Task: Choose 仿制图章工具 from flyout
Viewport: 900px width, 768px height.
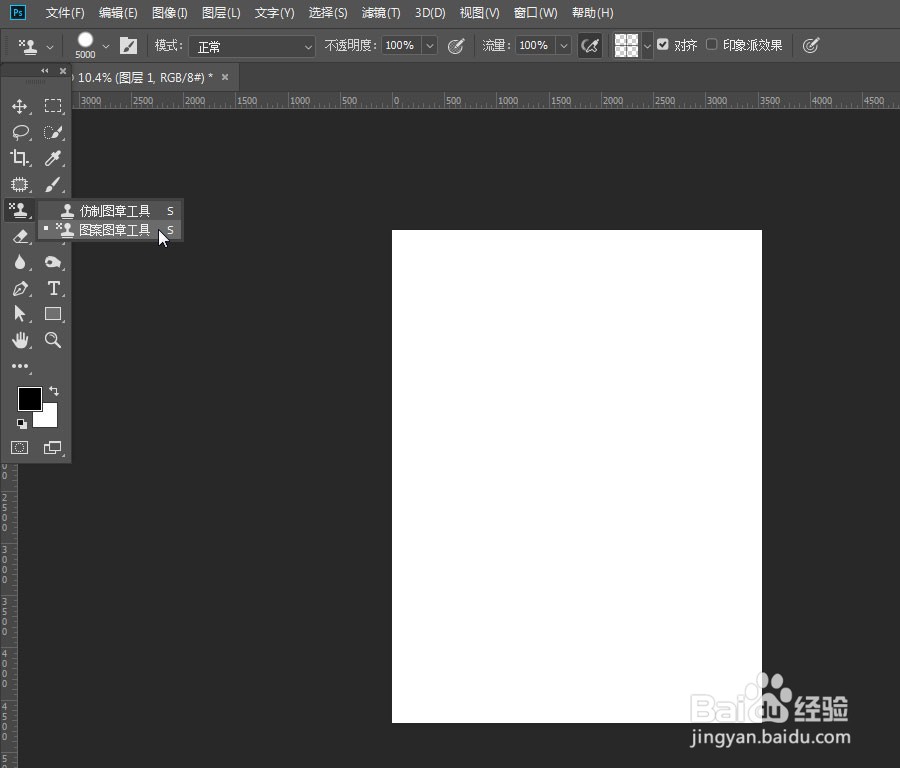Action: click(110, 211)
